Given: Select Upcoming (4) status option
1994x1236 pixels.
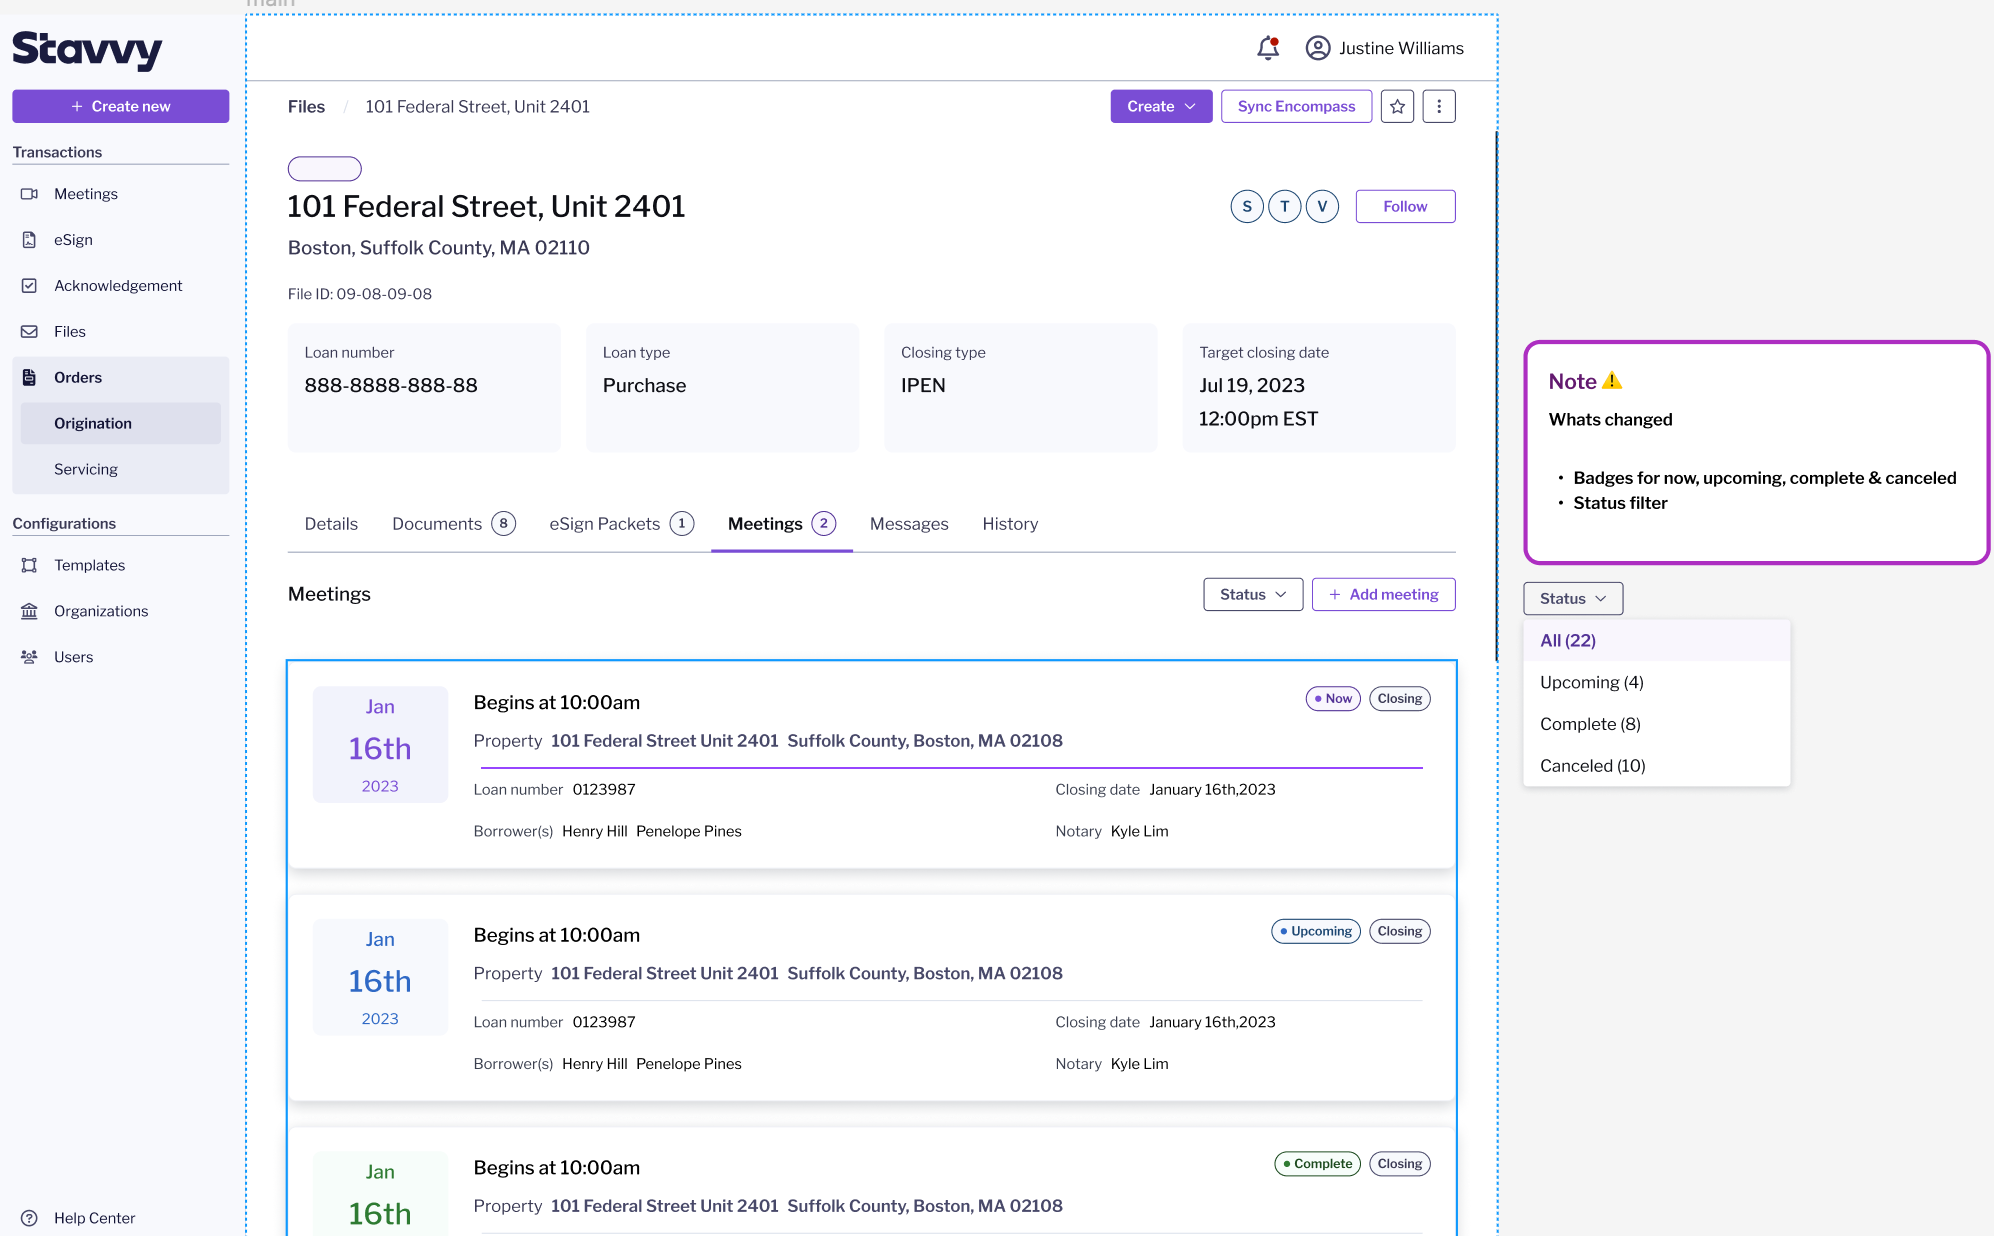Looking at the screenshot, I should click(x=1657, y=682).
